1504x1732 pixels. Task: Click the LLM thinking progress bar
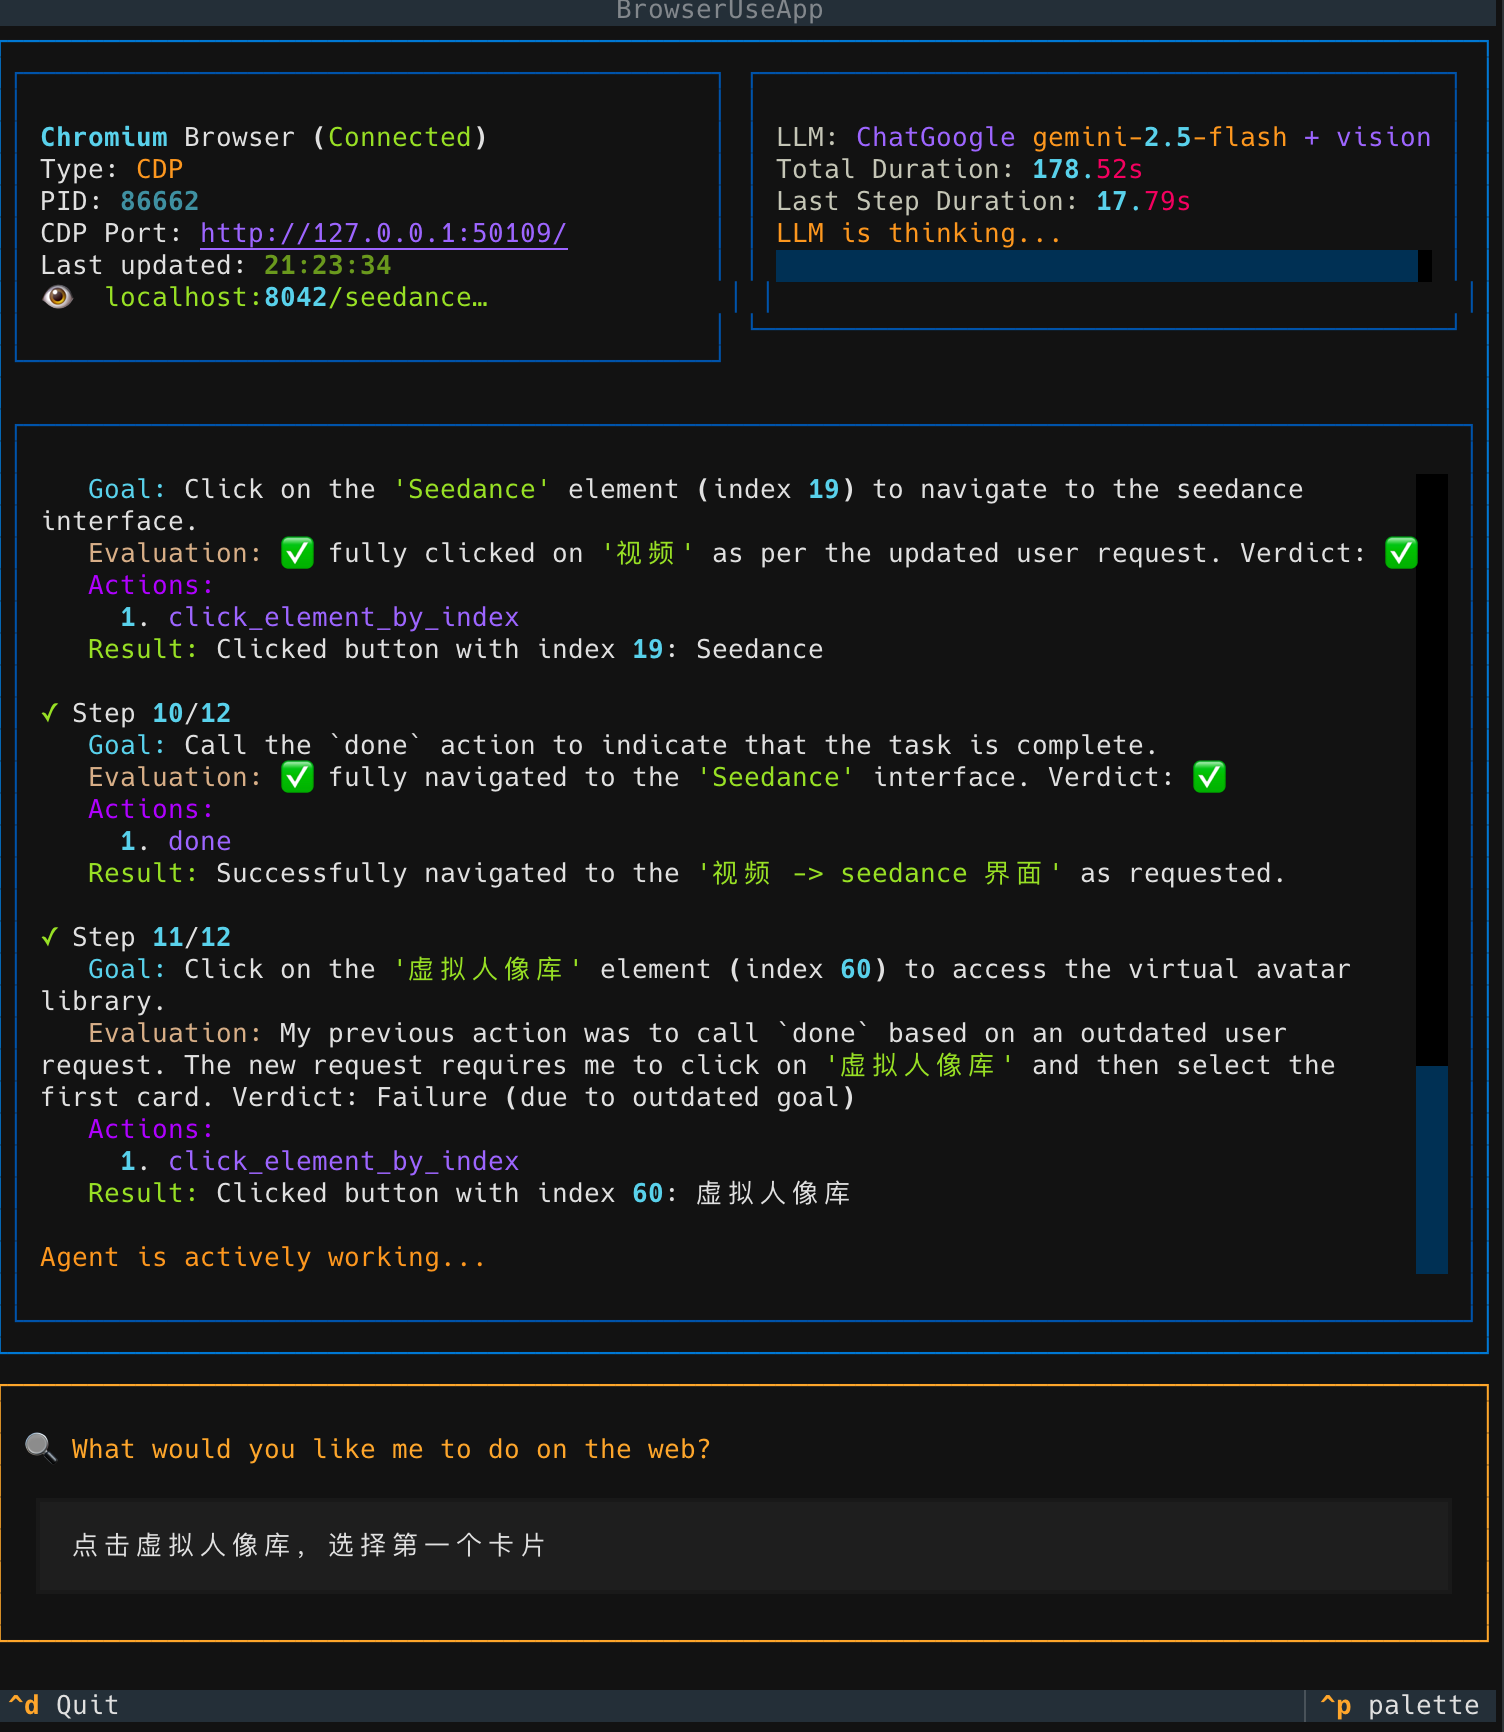point(1096,266)
